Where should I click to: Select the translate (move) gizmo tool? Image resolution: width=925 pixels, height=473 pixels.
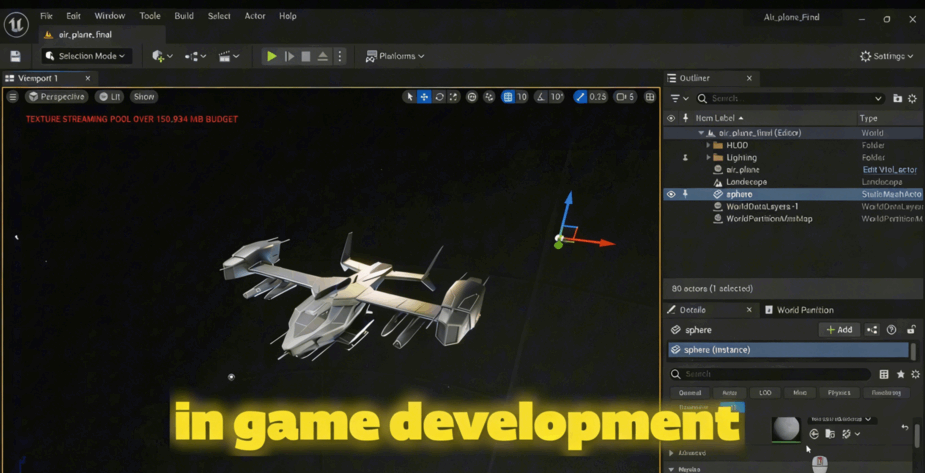424,97
